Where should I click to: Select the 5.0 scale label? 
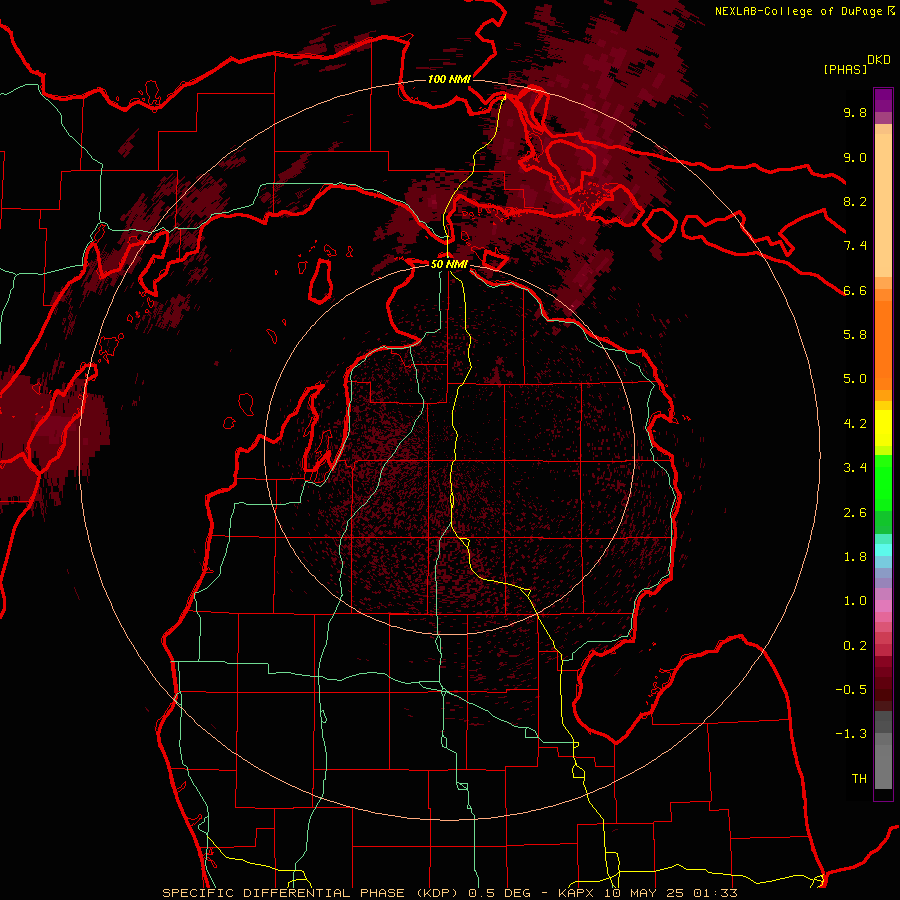tap(855, 379)
